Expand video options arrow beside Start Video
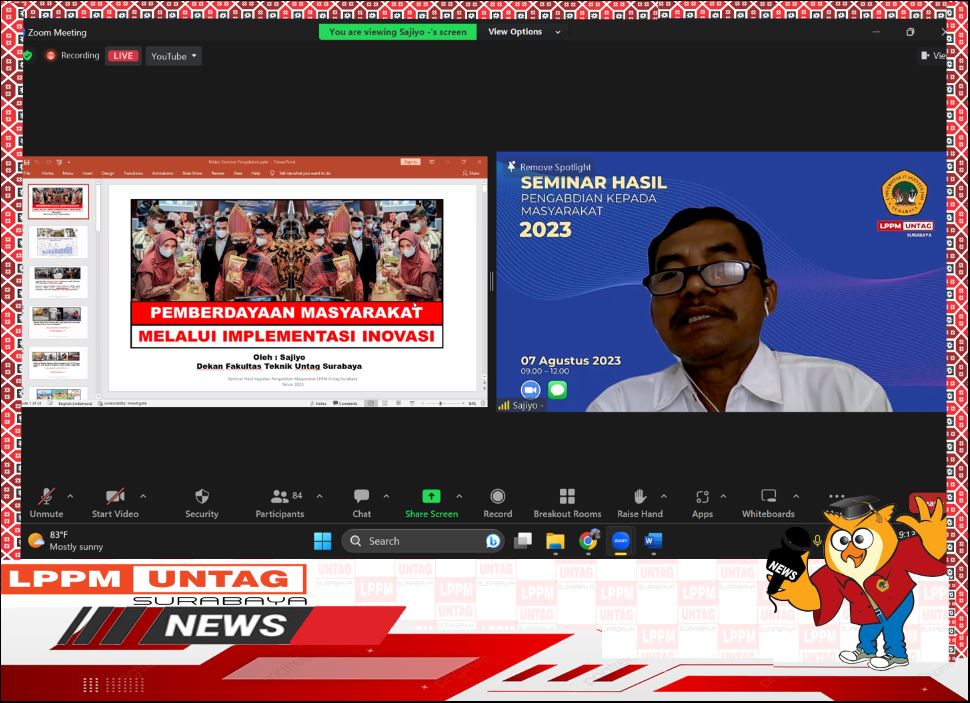The image size is (970, 703). (x=143, y=496)
